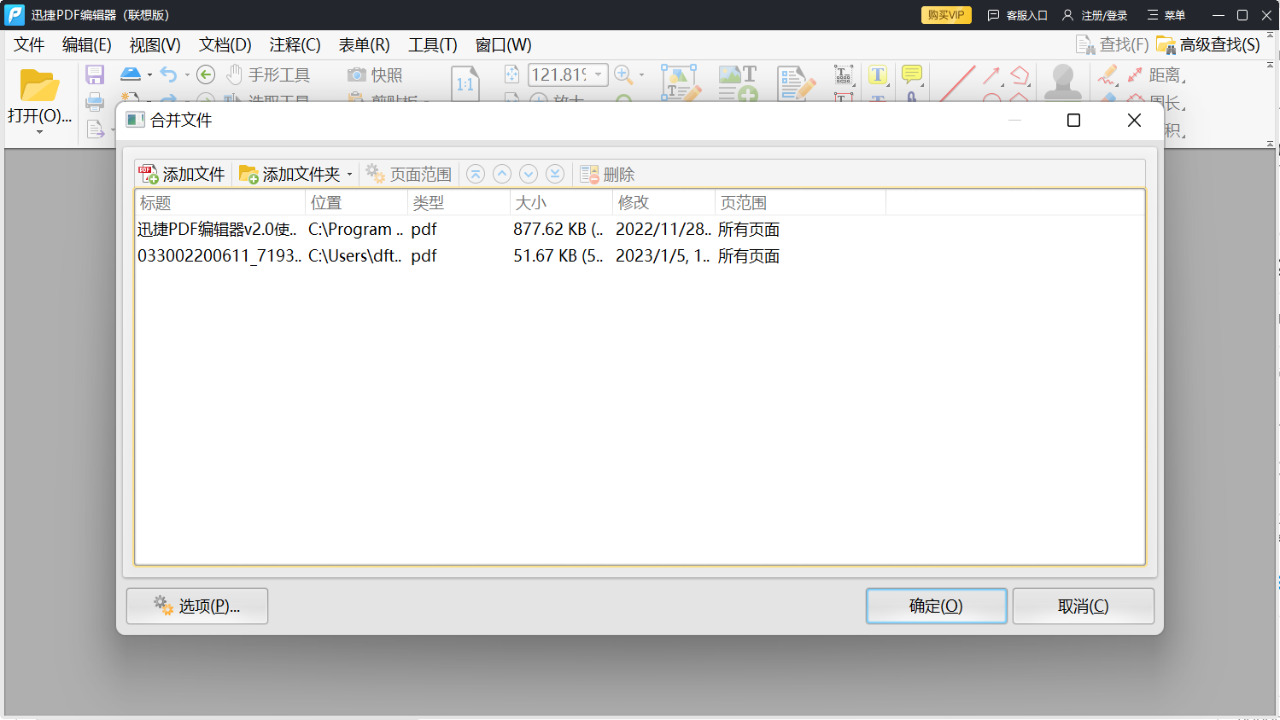Click the 确定(O) button to confirm merge
Image resolution: width=1280 pixels, height=720 pixels.
click(x=936, y=605)
